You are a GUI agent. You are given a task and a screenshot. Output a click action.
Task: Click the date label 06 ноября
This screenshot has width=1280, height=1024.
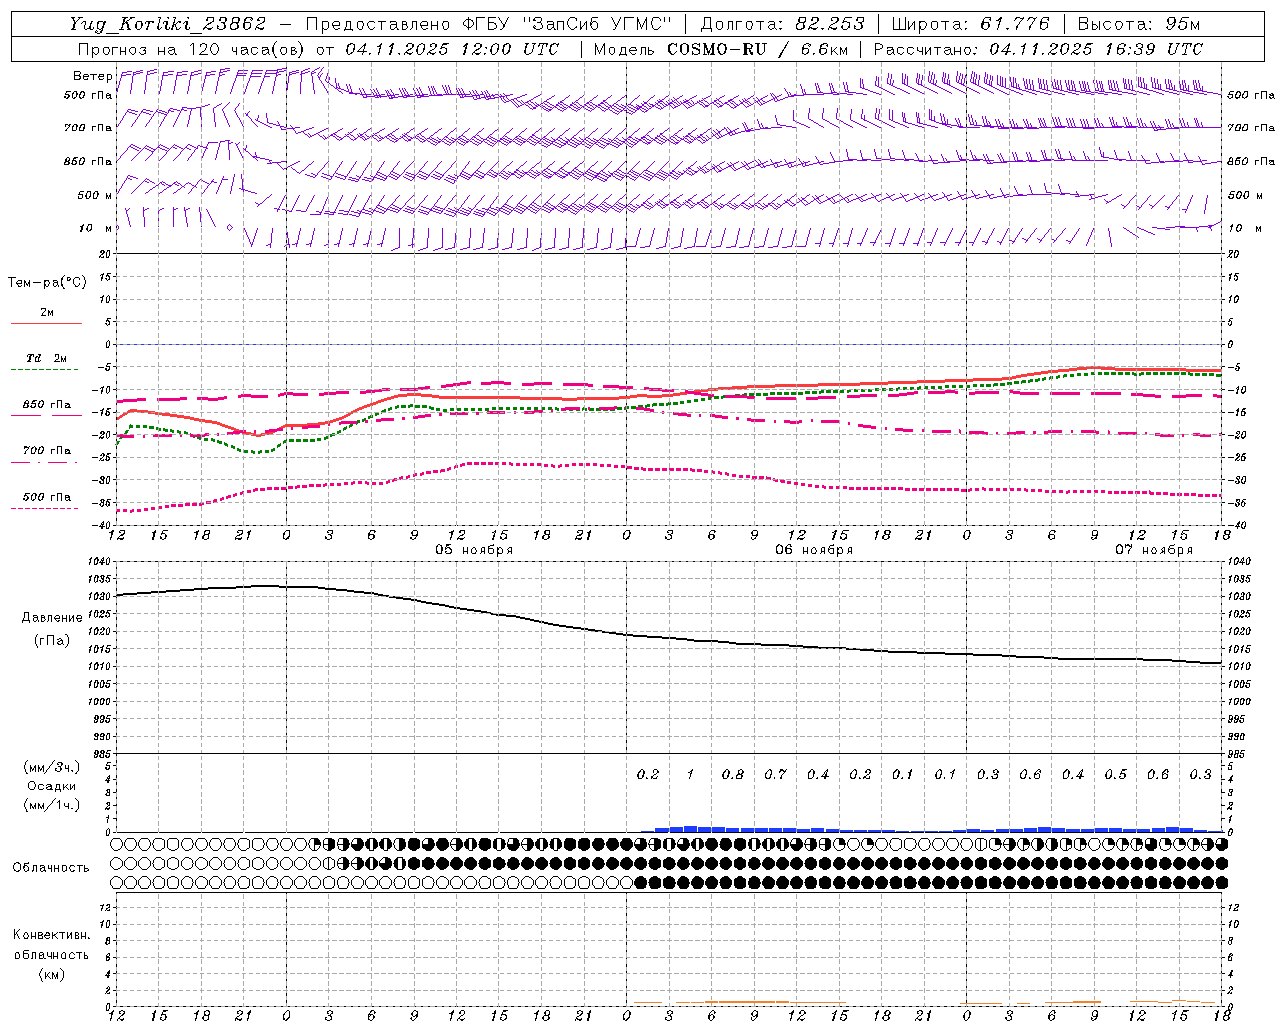pos(814,550)
